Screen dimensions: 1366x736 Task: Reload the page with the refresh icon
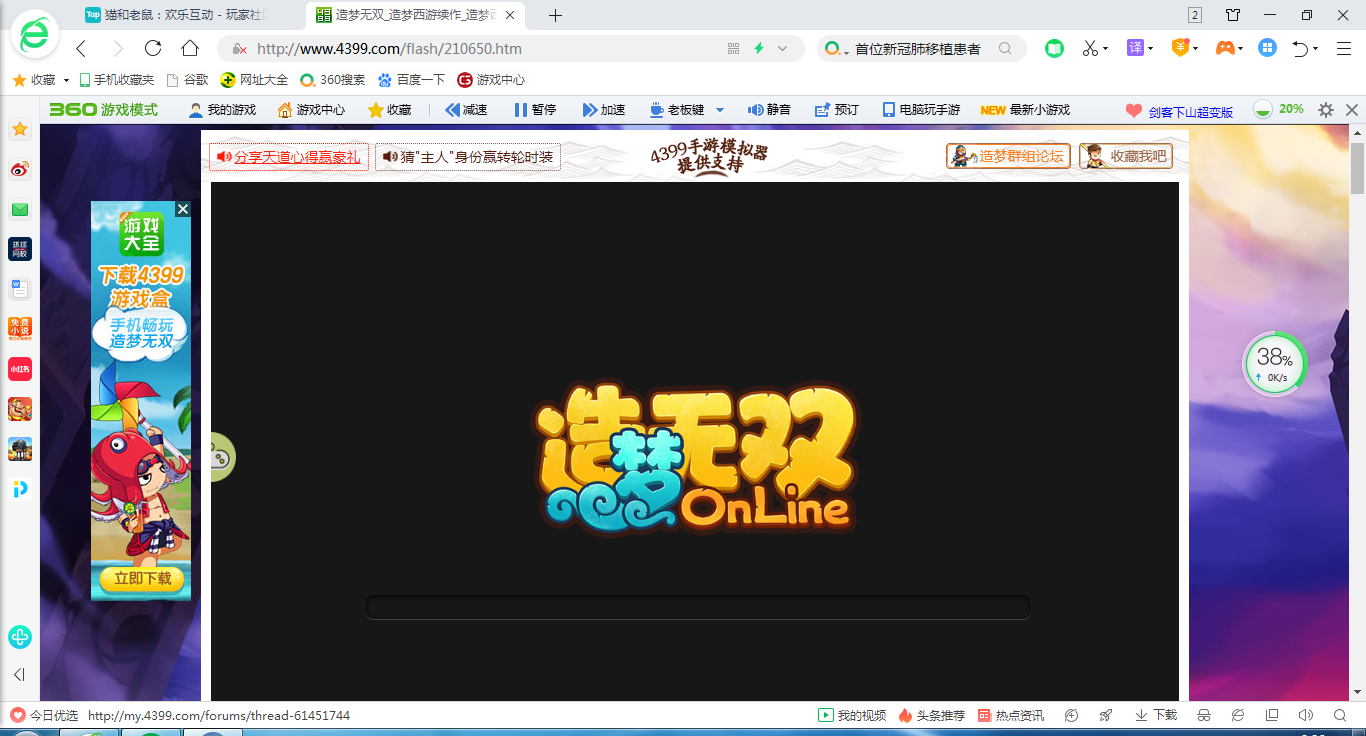click(153, 48)
